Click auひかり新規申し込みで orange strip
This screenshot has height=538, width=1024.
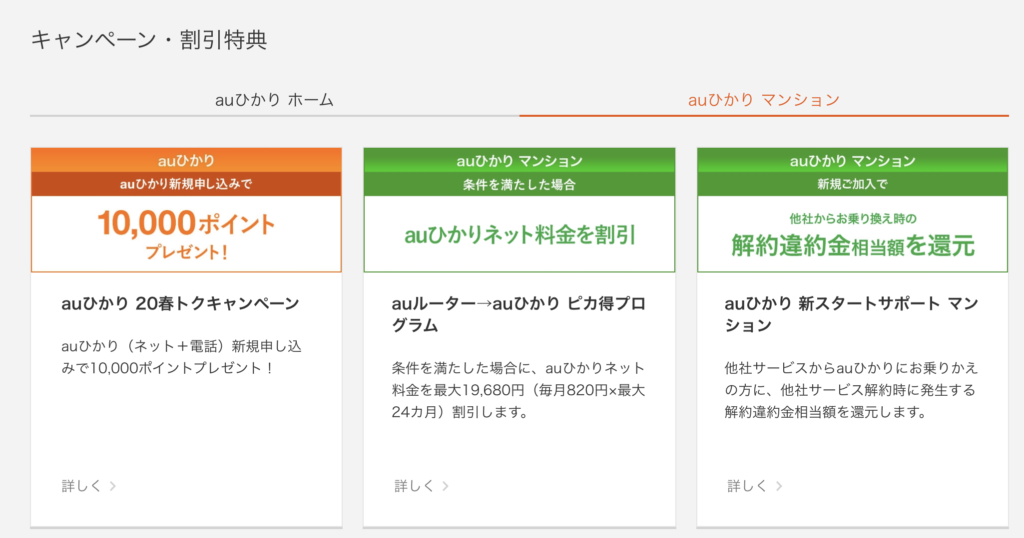186,184
